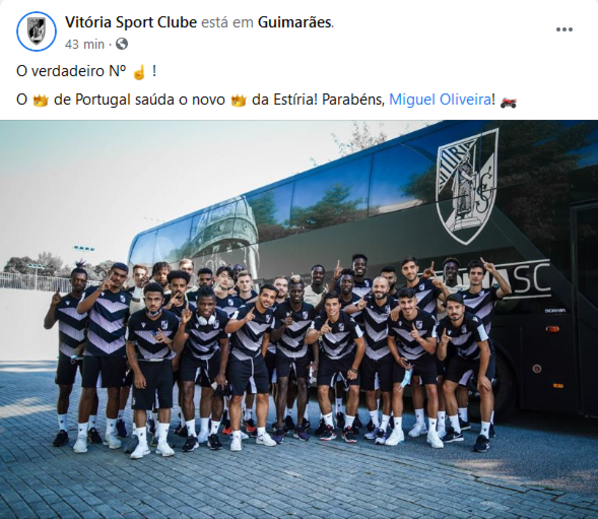Screen dimensions: 598x519
Task: Open the three-dot post options menu
Action: (564, 29)
